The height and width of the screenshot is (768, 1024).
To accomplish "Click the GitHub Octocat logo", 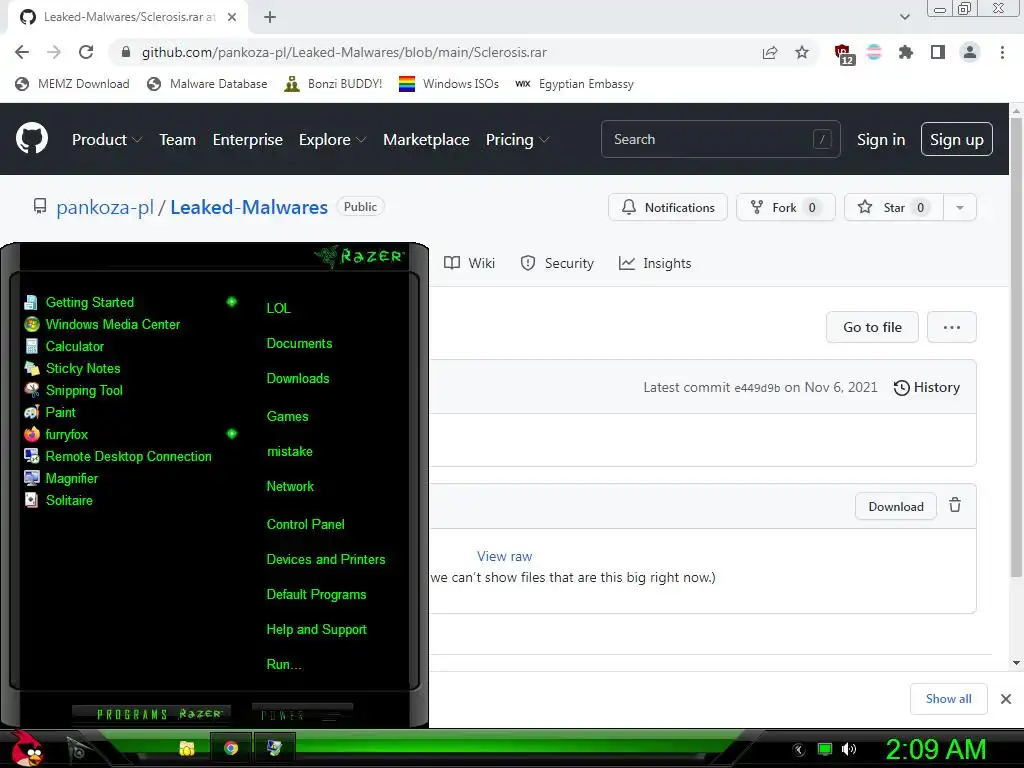I will pyautogui.click(x=32, y=138).
